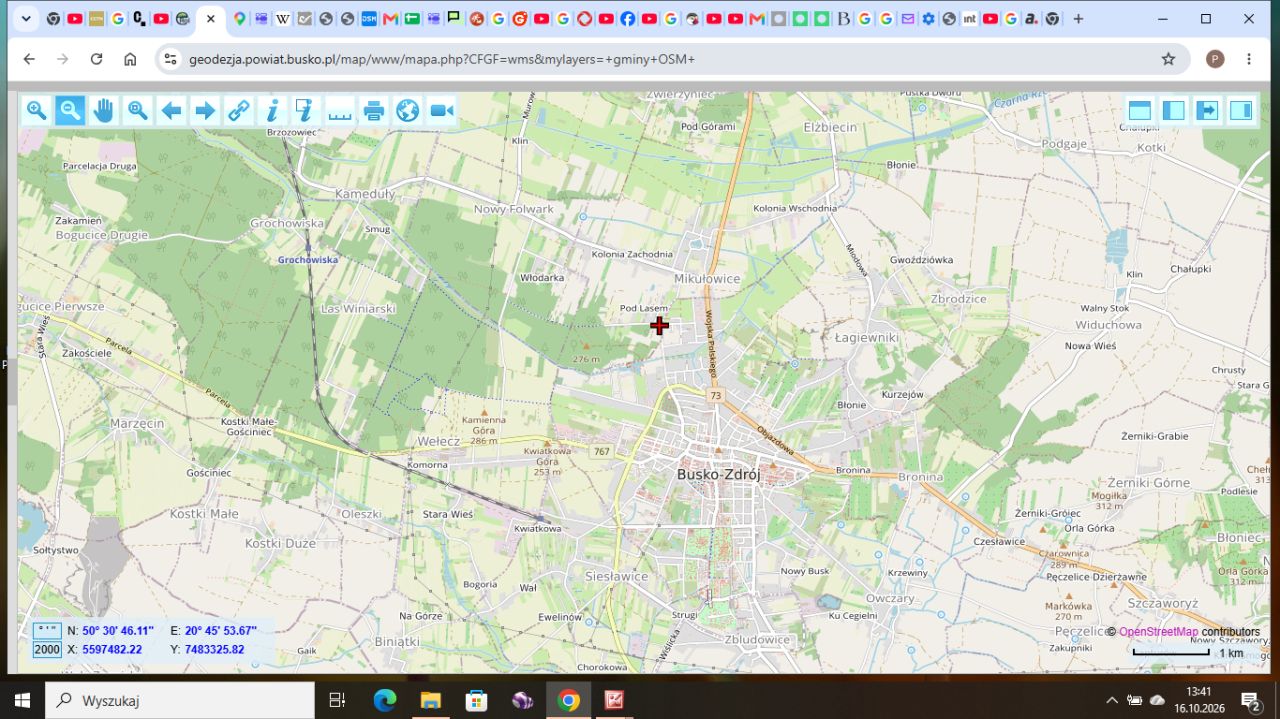Switch coordinate display with degrees-minutes-seconds button

click(47, 631)
